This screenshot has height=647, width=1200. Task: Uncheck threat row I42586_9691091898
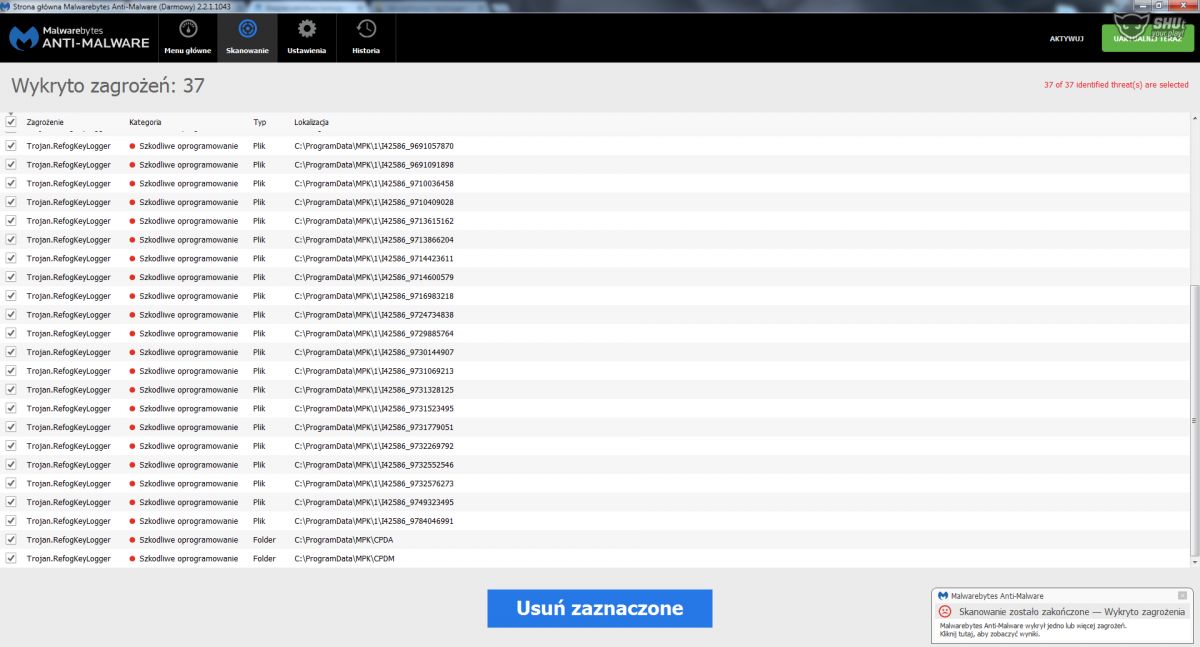pyautogui.click(x=11, y=165)
